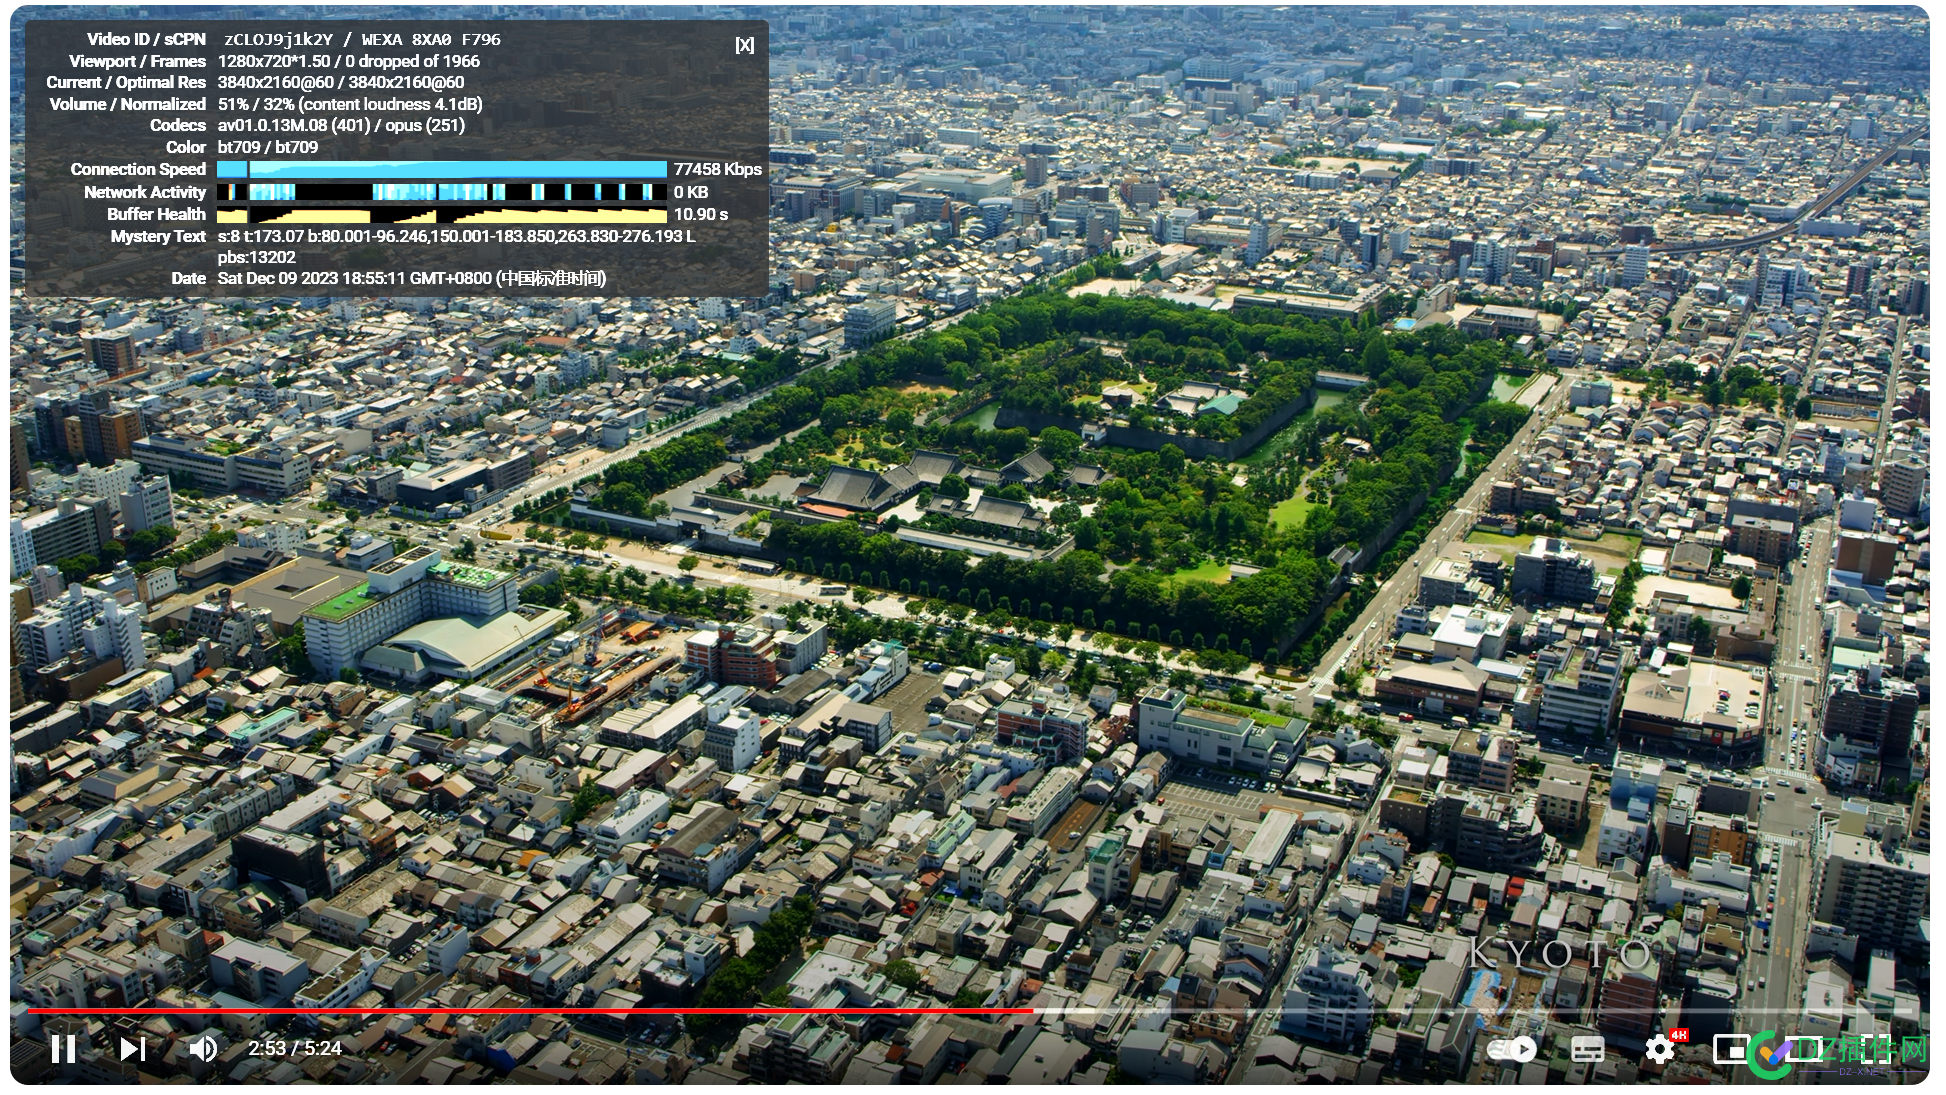Click the Network Activity graph bar
1946x1095 pixels.
coord(442,192)
